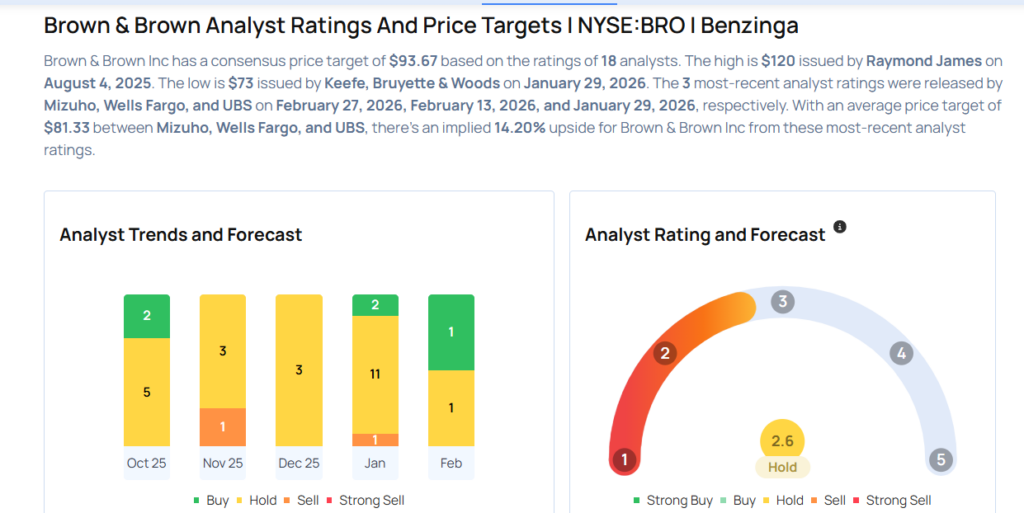1024x513 pixels.
Task: Click the green Buy segment in Feb bar
Action: pyautogui.click(x=451, y=332)
